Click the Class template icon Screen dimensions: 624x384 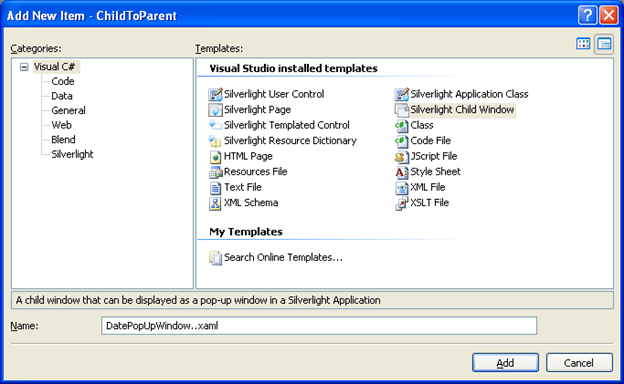402,125
